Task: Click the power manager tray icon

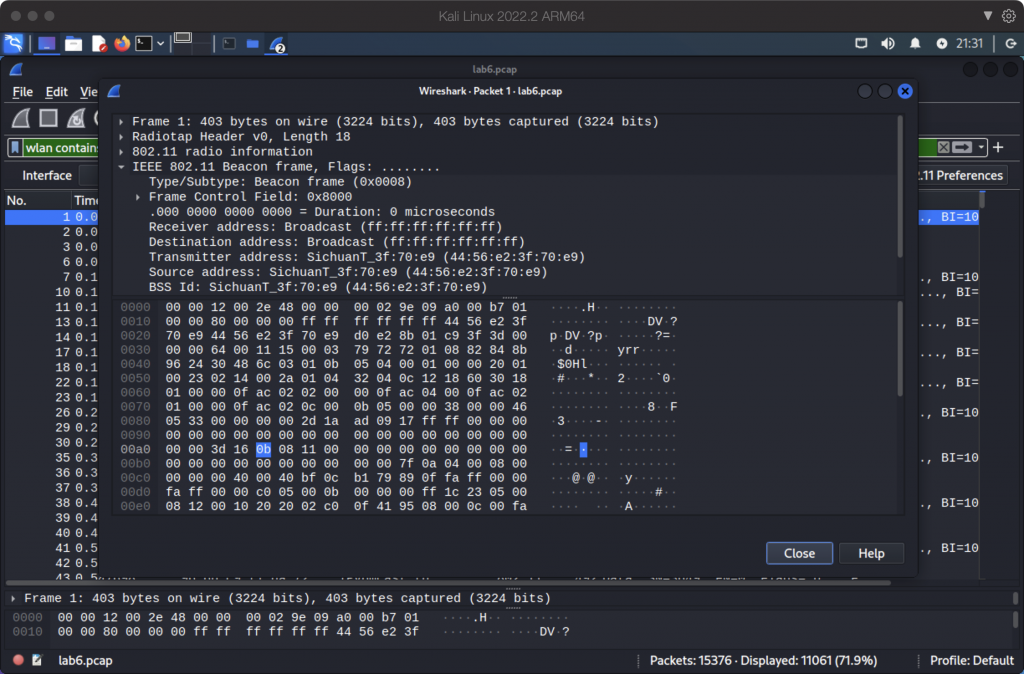Action: click(942, 44)
